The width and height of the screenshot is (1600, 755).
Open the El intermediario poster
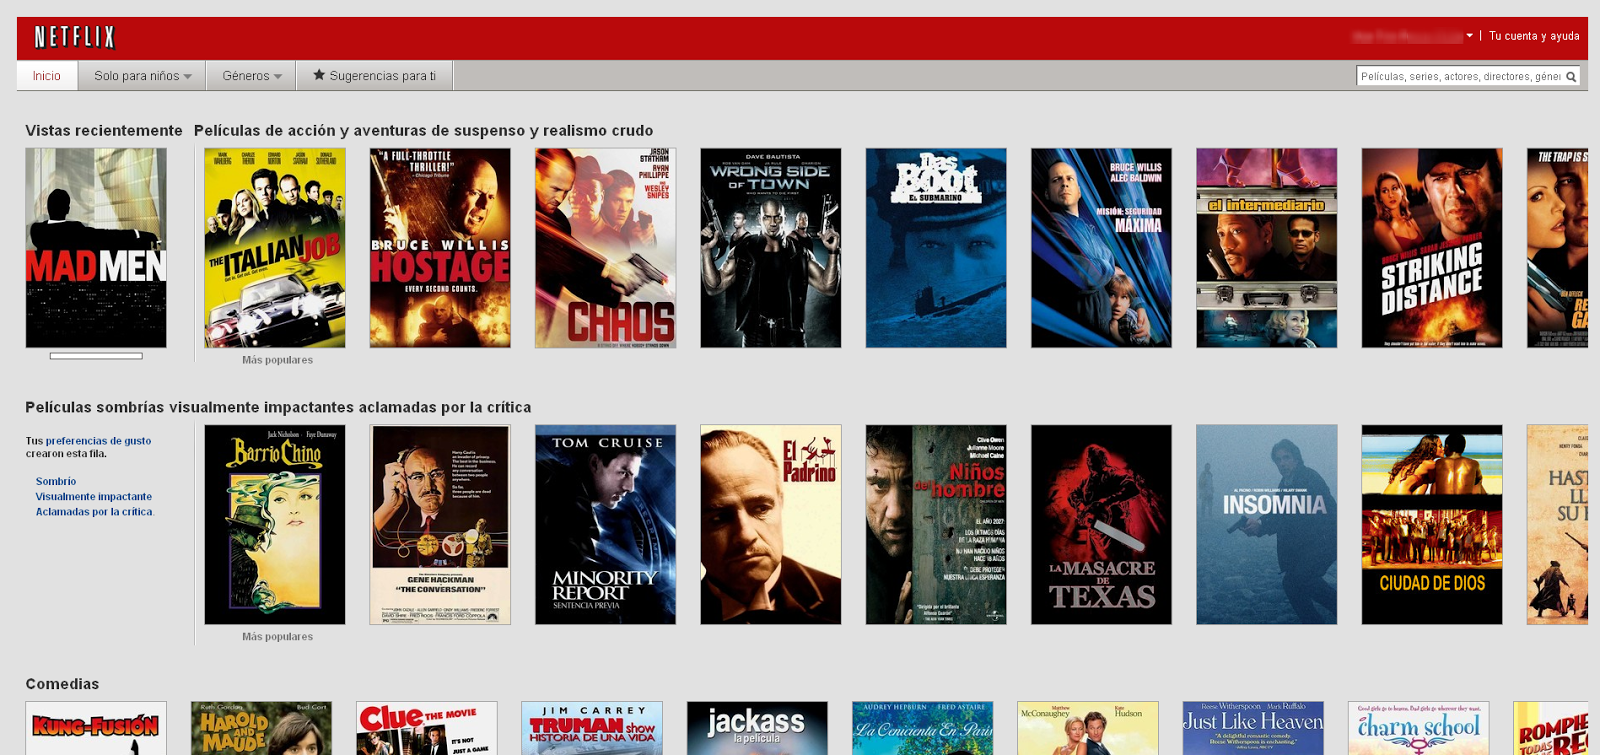click(1267, 248)
